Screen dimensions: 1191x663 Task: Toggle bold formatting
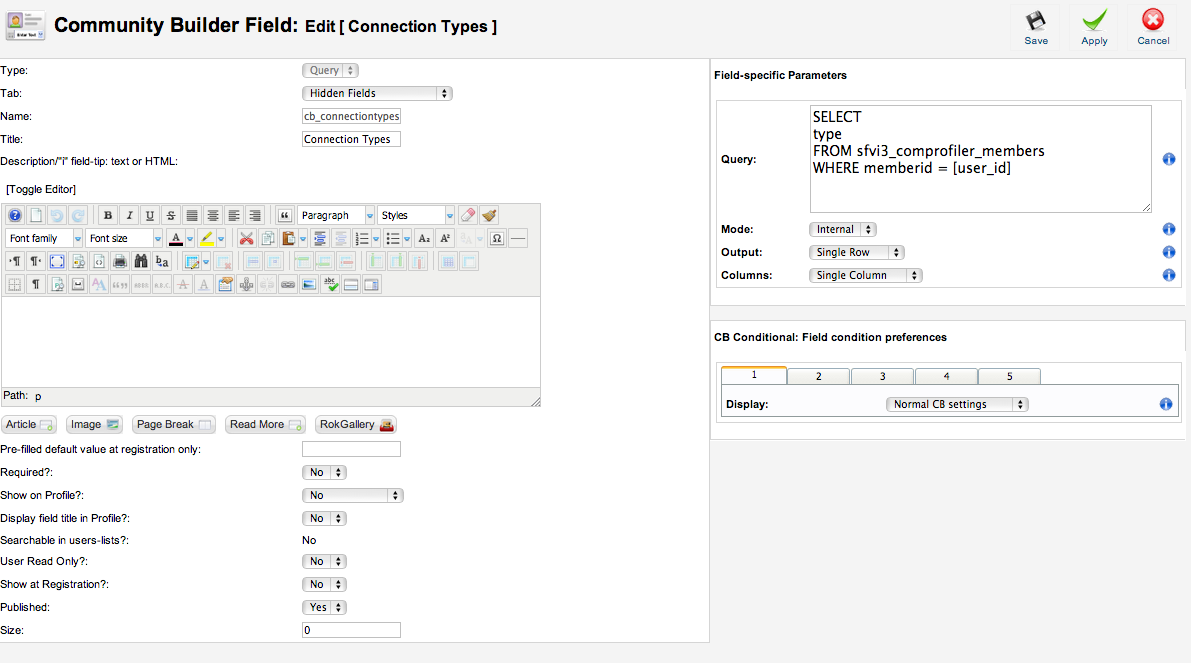click(x=108, y=215)
